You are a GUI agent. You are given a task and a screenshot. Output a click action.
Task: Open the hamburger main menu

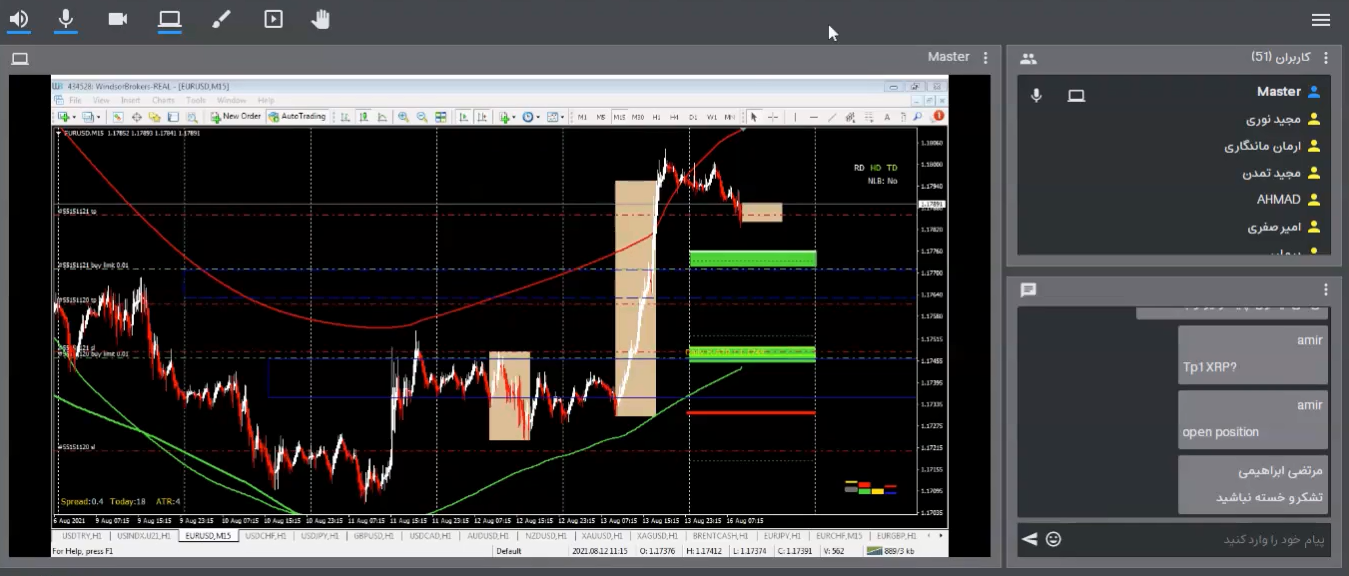point(1321,20)
